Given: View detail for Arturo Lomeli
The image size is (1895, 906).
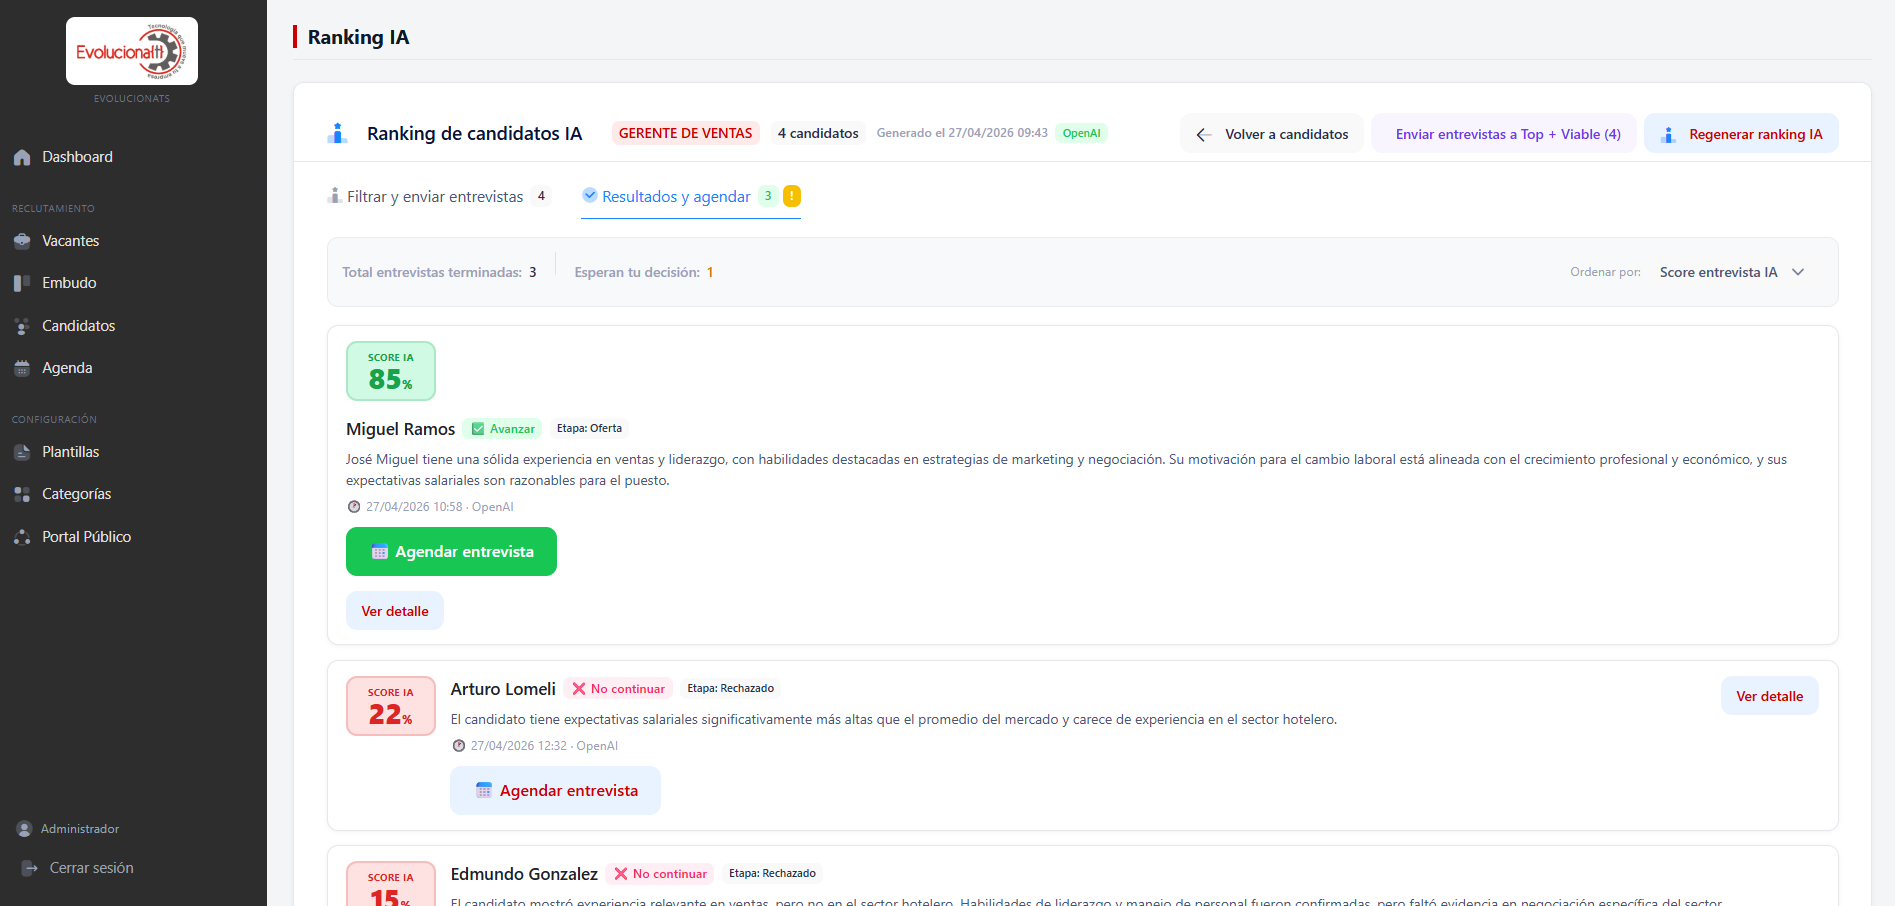Looking at the screenshot, I should pyautogui.click(x=1770, y=696).
